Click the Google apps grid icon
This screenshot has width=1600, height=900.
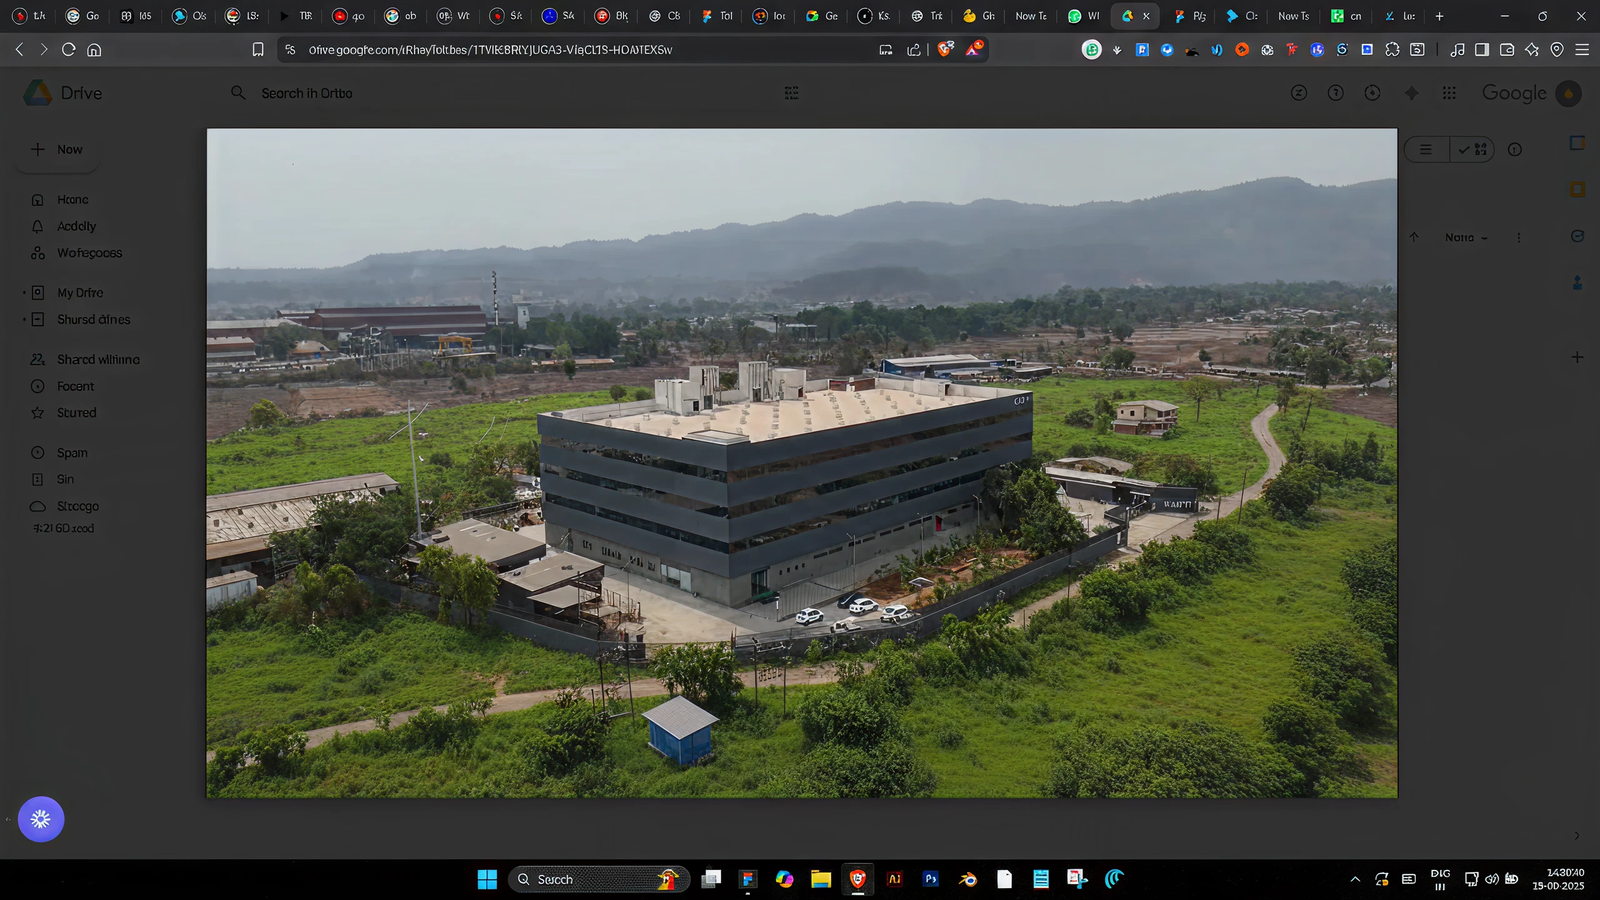[1449, 93]
